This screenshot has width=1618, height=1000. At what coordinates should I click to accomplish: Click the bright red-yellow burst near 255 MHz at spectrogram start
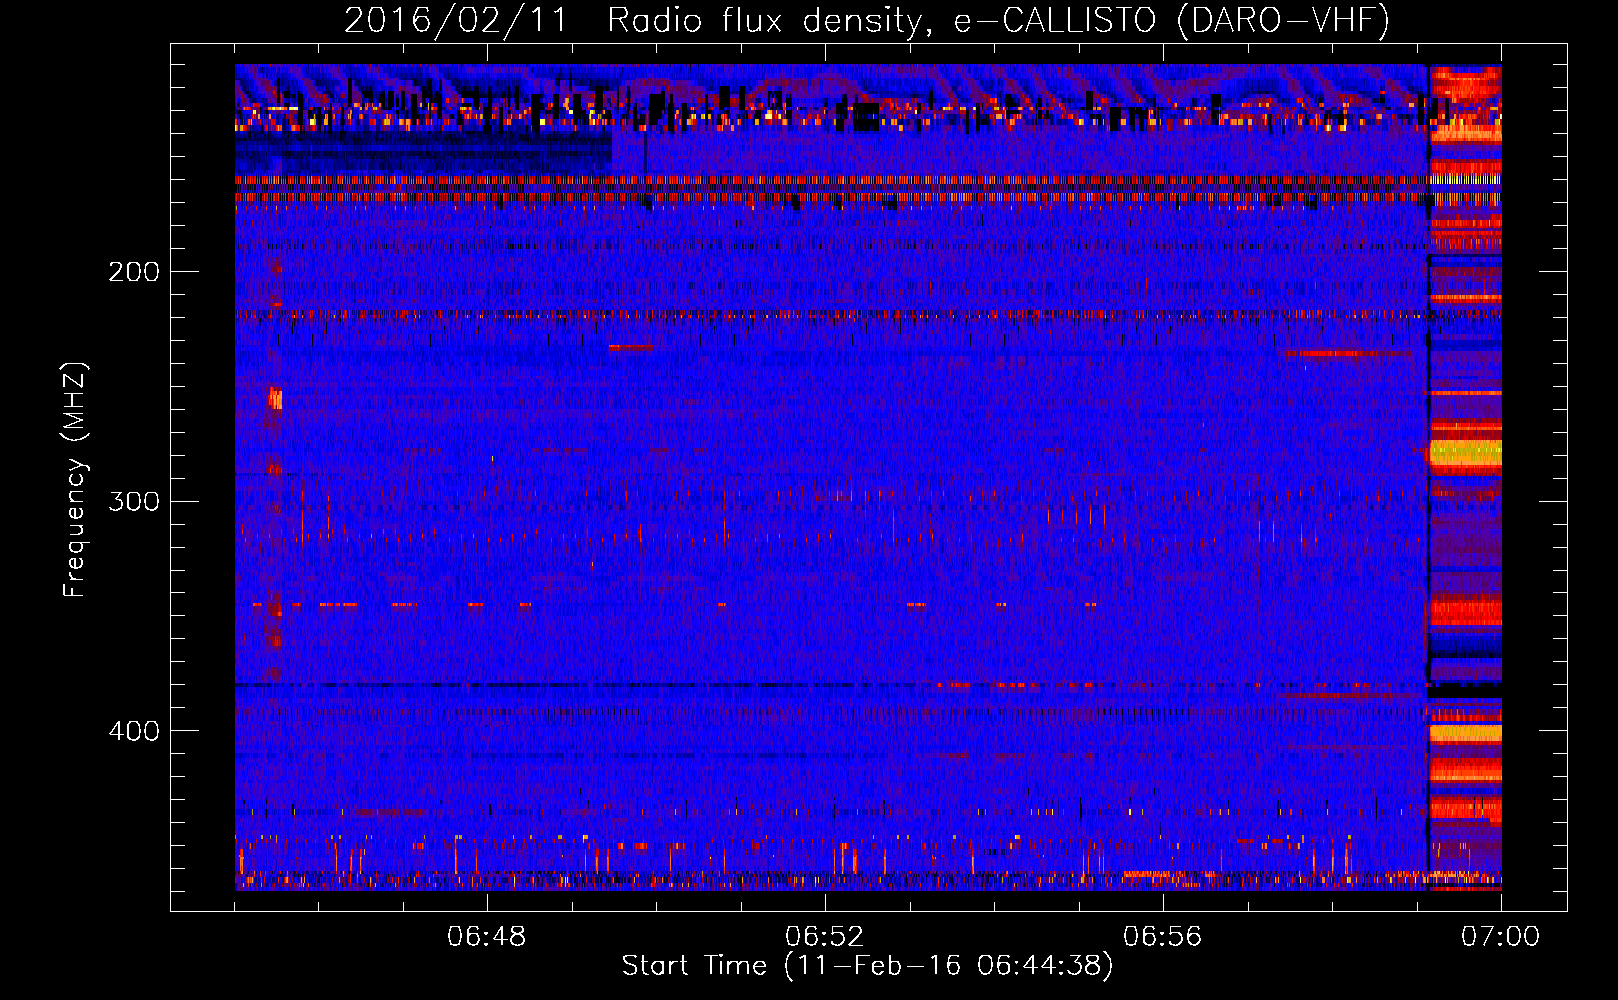(x=275, y=399)
